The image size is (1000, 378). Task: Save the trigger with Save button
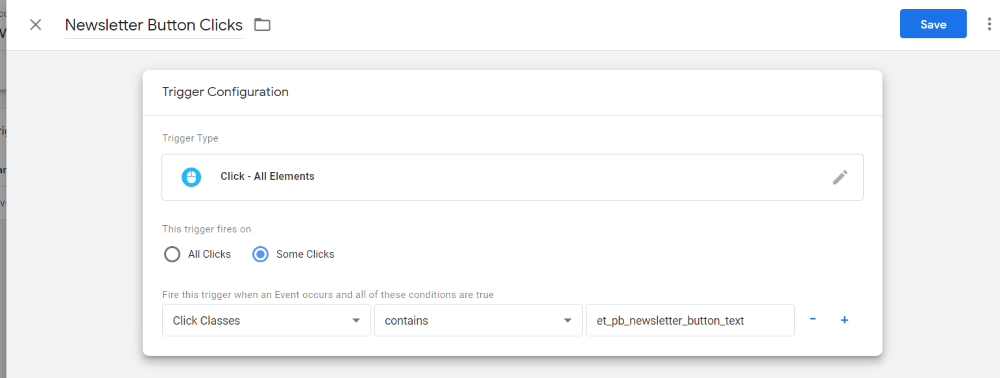tap(933, 24)
